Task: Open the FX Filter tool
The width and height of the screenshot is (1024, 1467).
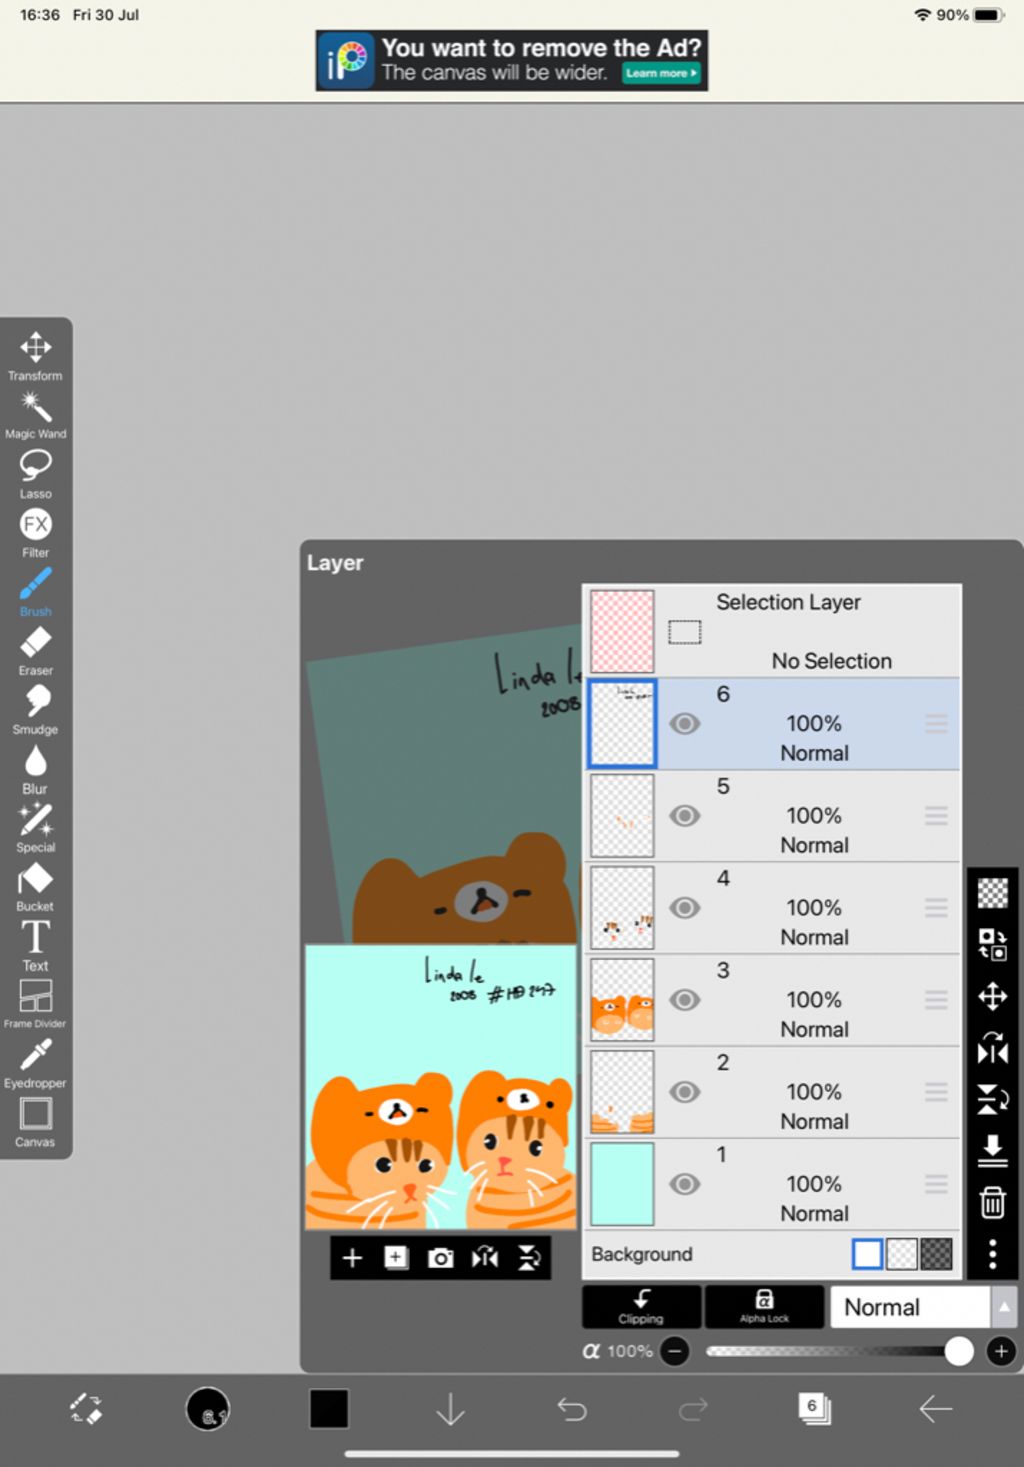Action: tap(35, 532)
